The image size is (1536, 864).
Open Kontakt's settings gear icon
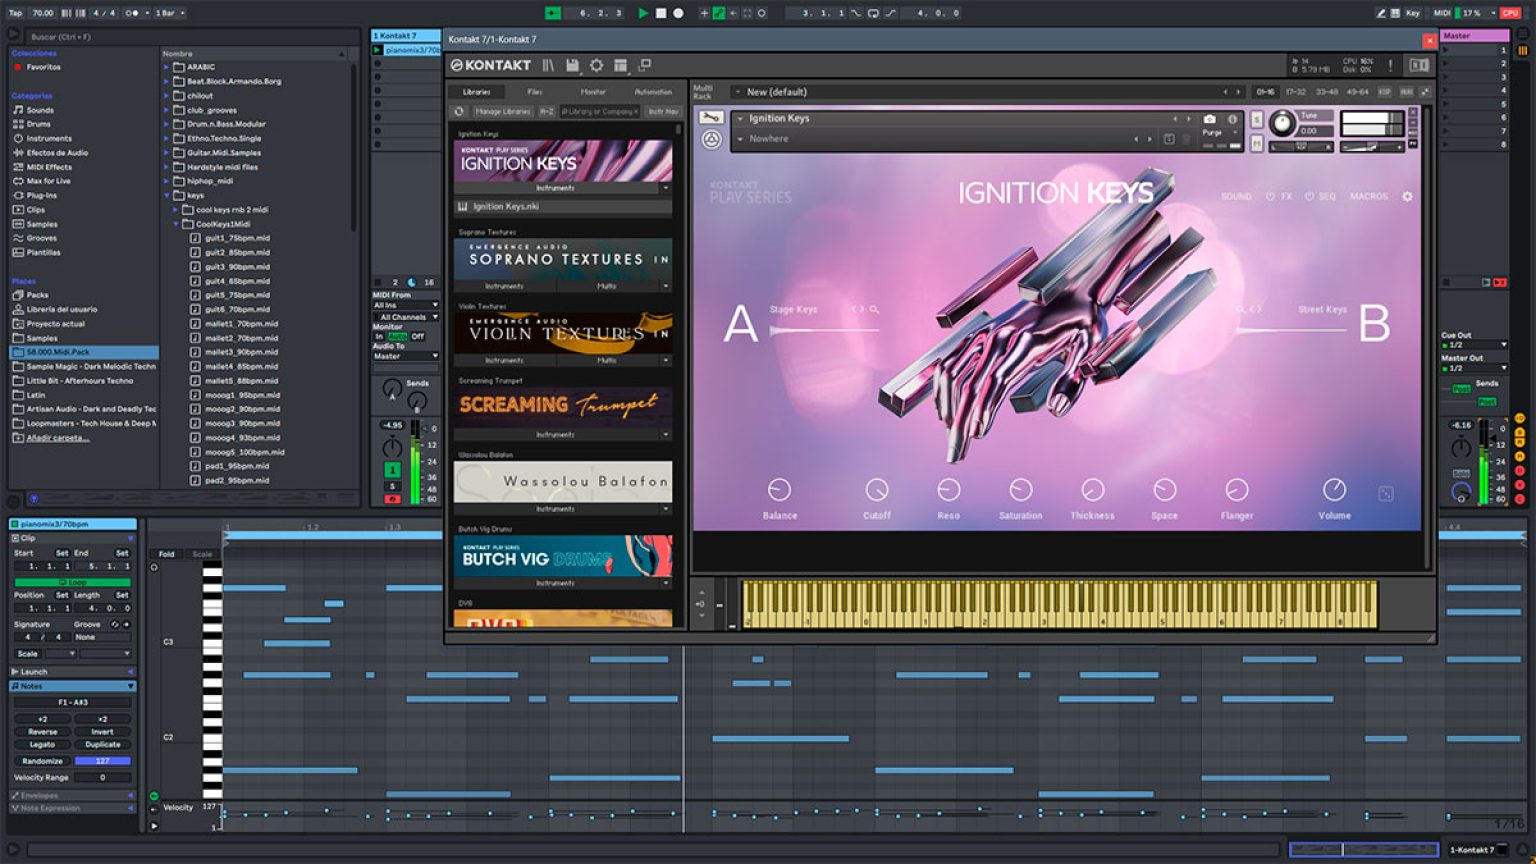[597, 65]
